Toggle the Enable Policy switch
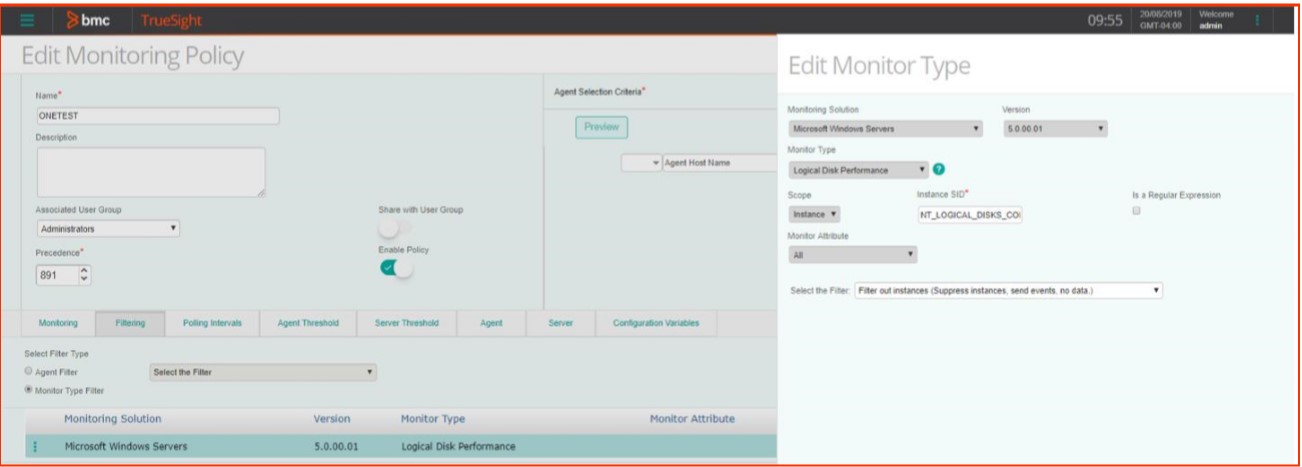The height and width of the screenshot is (467, 1302). point(396,268)
